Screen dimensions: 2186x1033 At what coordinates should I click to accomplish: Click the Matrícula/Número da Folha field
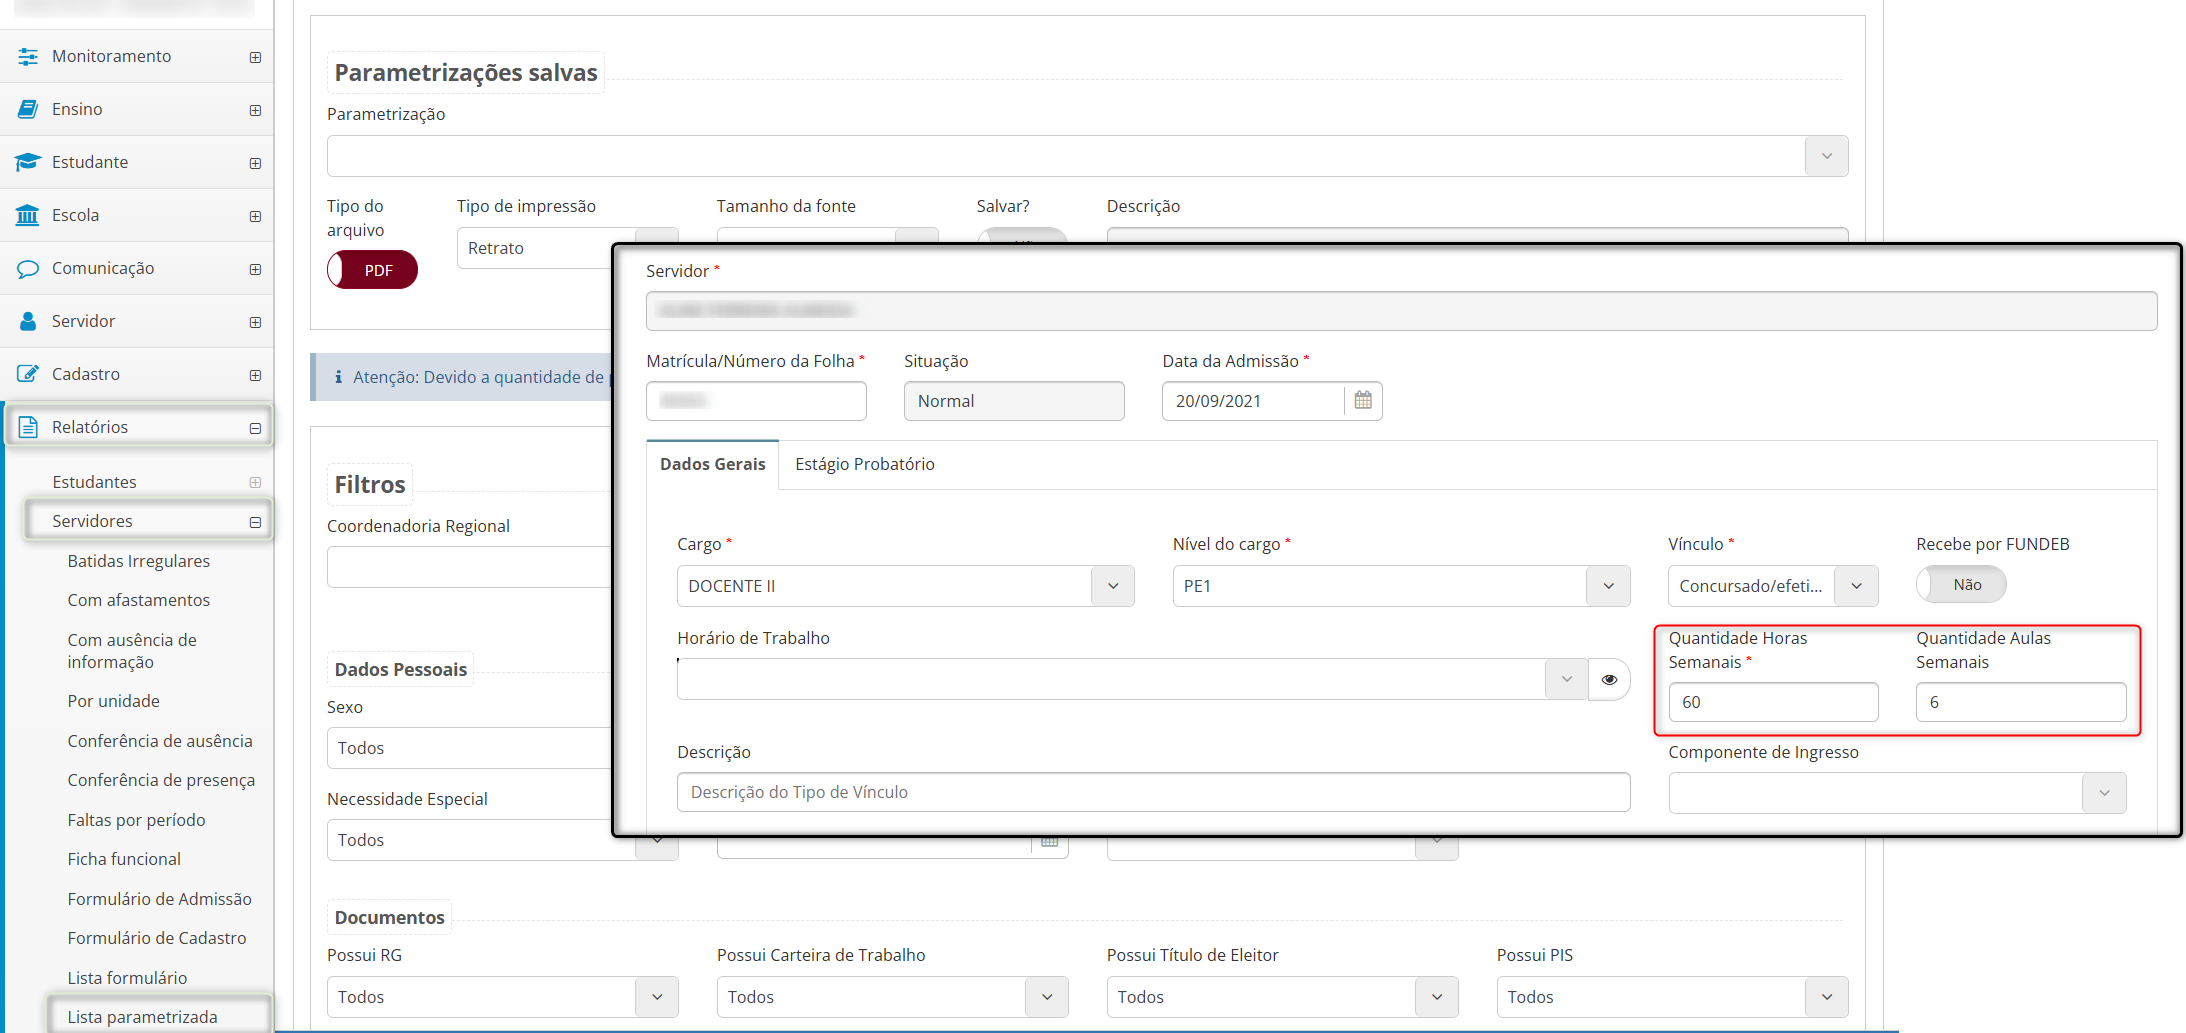click(x=756, y=401)
